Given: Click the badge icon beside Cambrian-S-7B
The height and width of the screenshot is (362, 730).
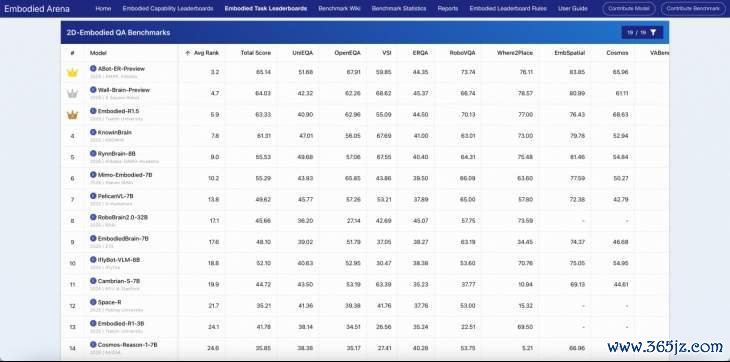Looking at the screenshot, I should [93, 281].
